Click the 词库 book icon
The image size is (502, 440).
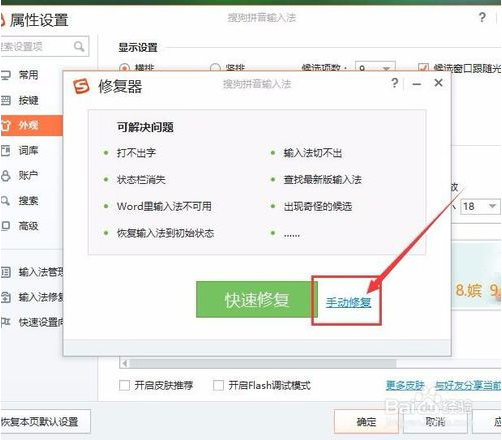(x=6, y=151)
